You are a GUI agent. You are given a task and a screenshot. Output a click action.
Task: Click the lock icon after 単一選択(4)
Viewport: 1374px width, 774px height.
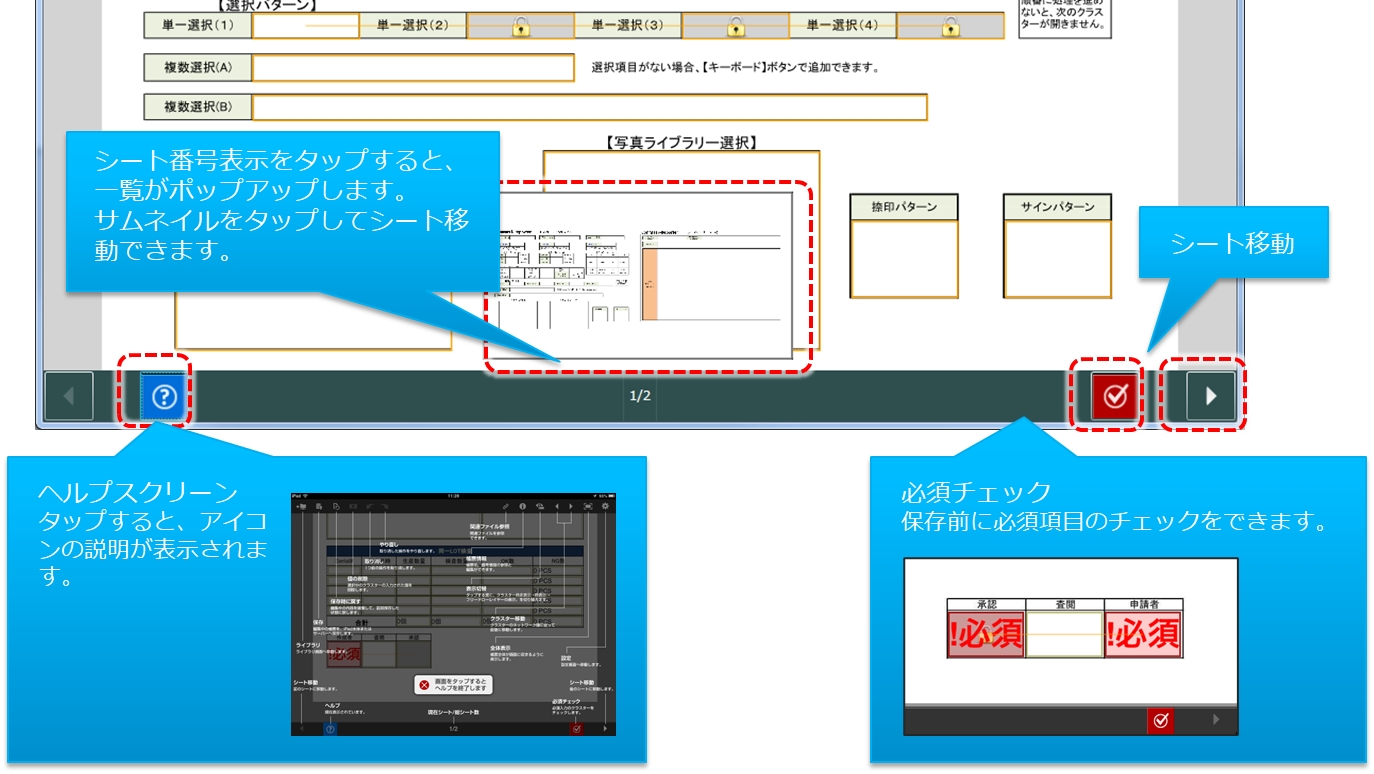pyautogui.click(x=950, y=26)
